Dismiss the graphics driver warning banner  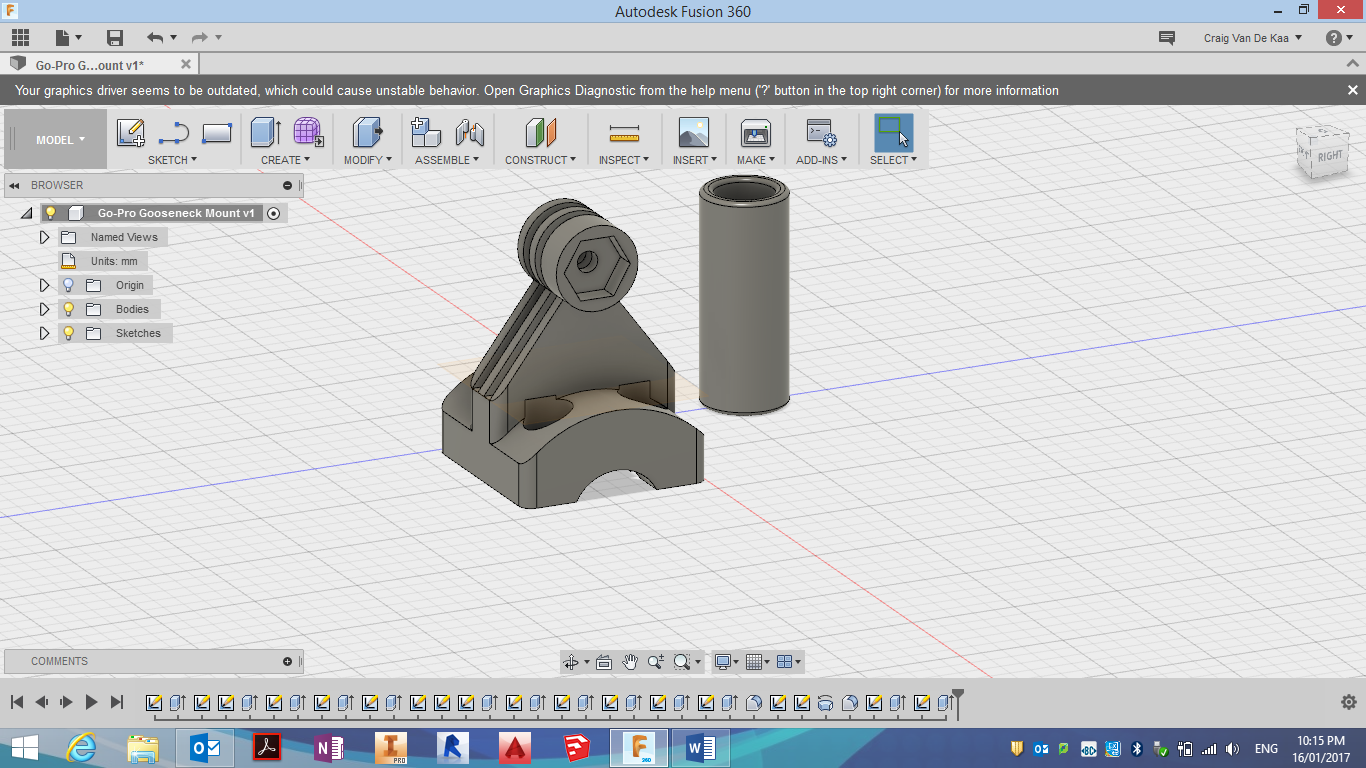(1352, 90)
